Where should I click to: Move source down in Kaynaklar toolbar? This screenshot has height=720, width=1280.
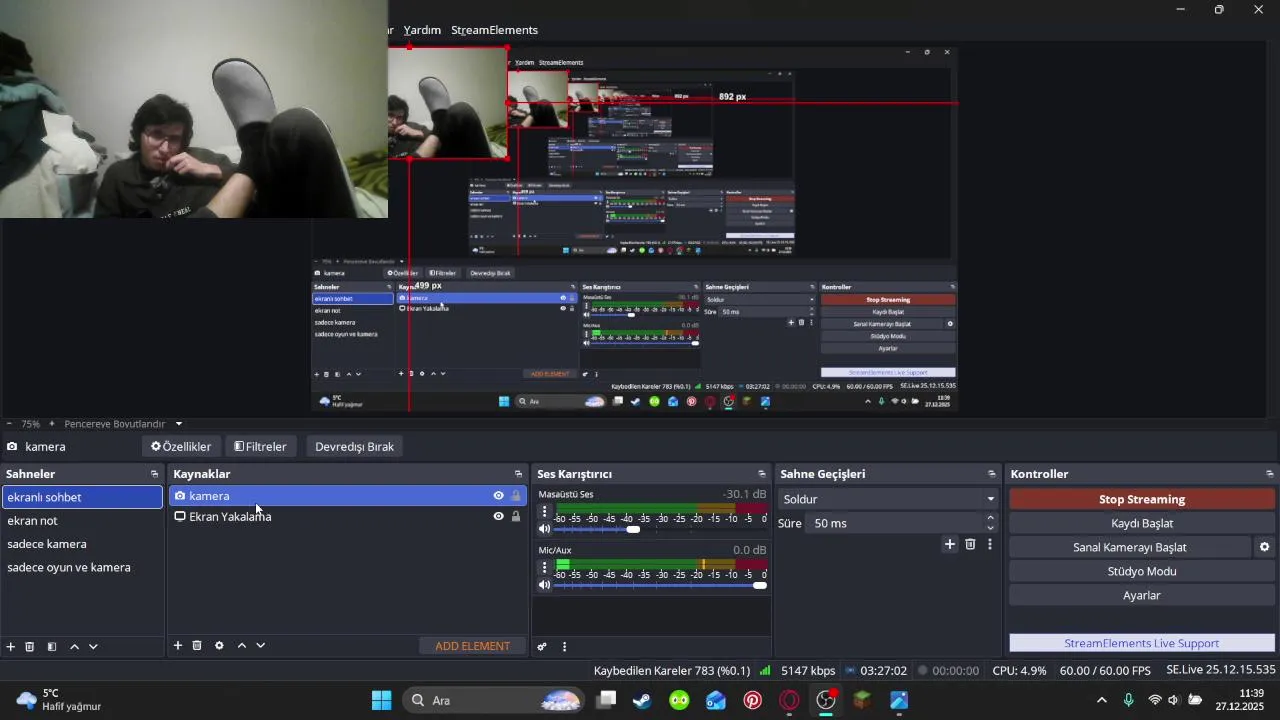coord(260,646)
